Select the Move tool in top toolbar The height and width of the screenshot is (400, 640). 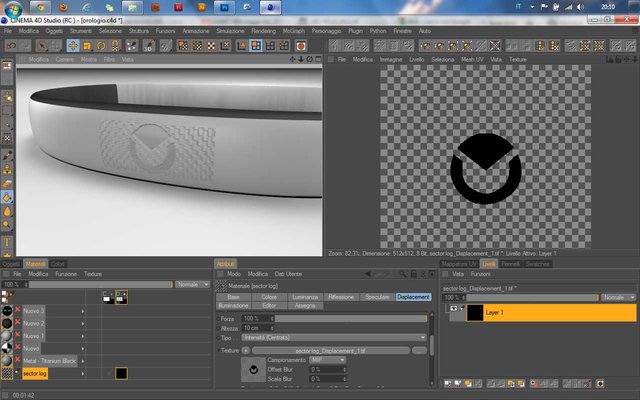[x=73, y=46]
